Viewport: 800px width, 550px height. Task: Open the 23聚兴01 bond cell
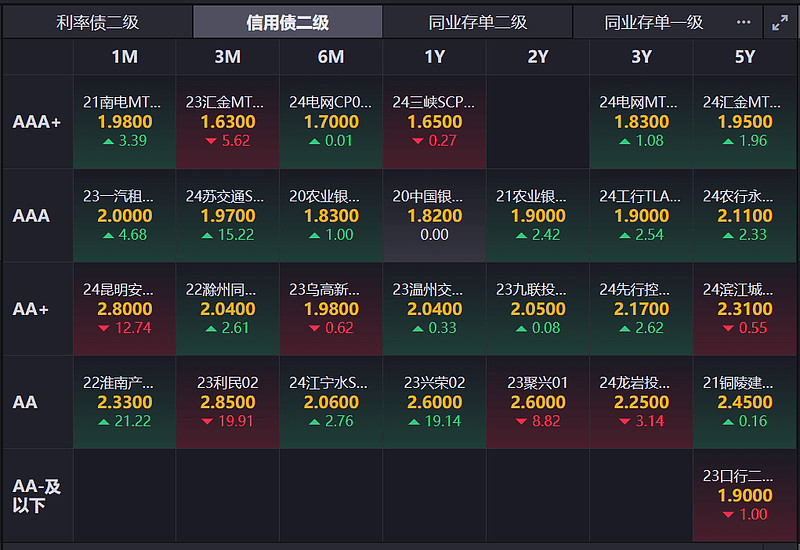(538, 403)
